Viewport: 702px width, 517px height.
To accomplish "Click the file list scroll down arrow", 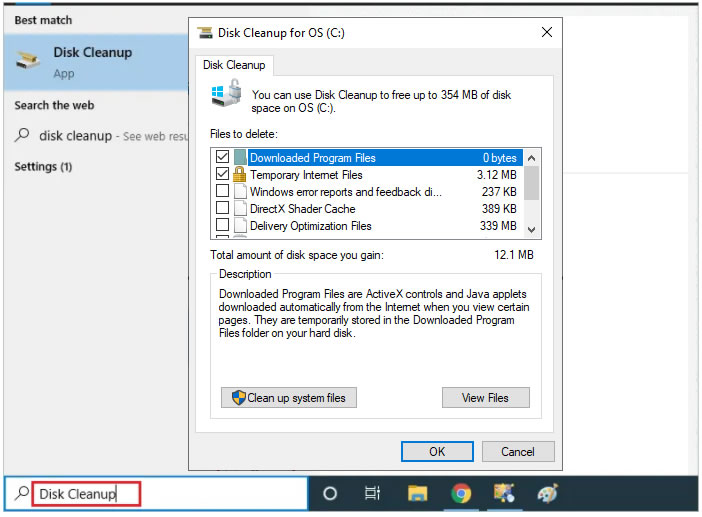I will [x=531, y=230].
